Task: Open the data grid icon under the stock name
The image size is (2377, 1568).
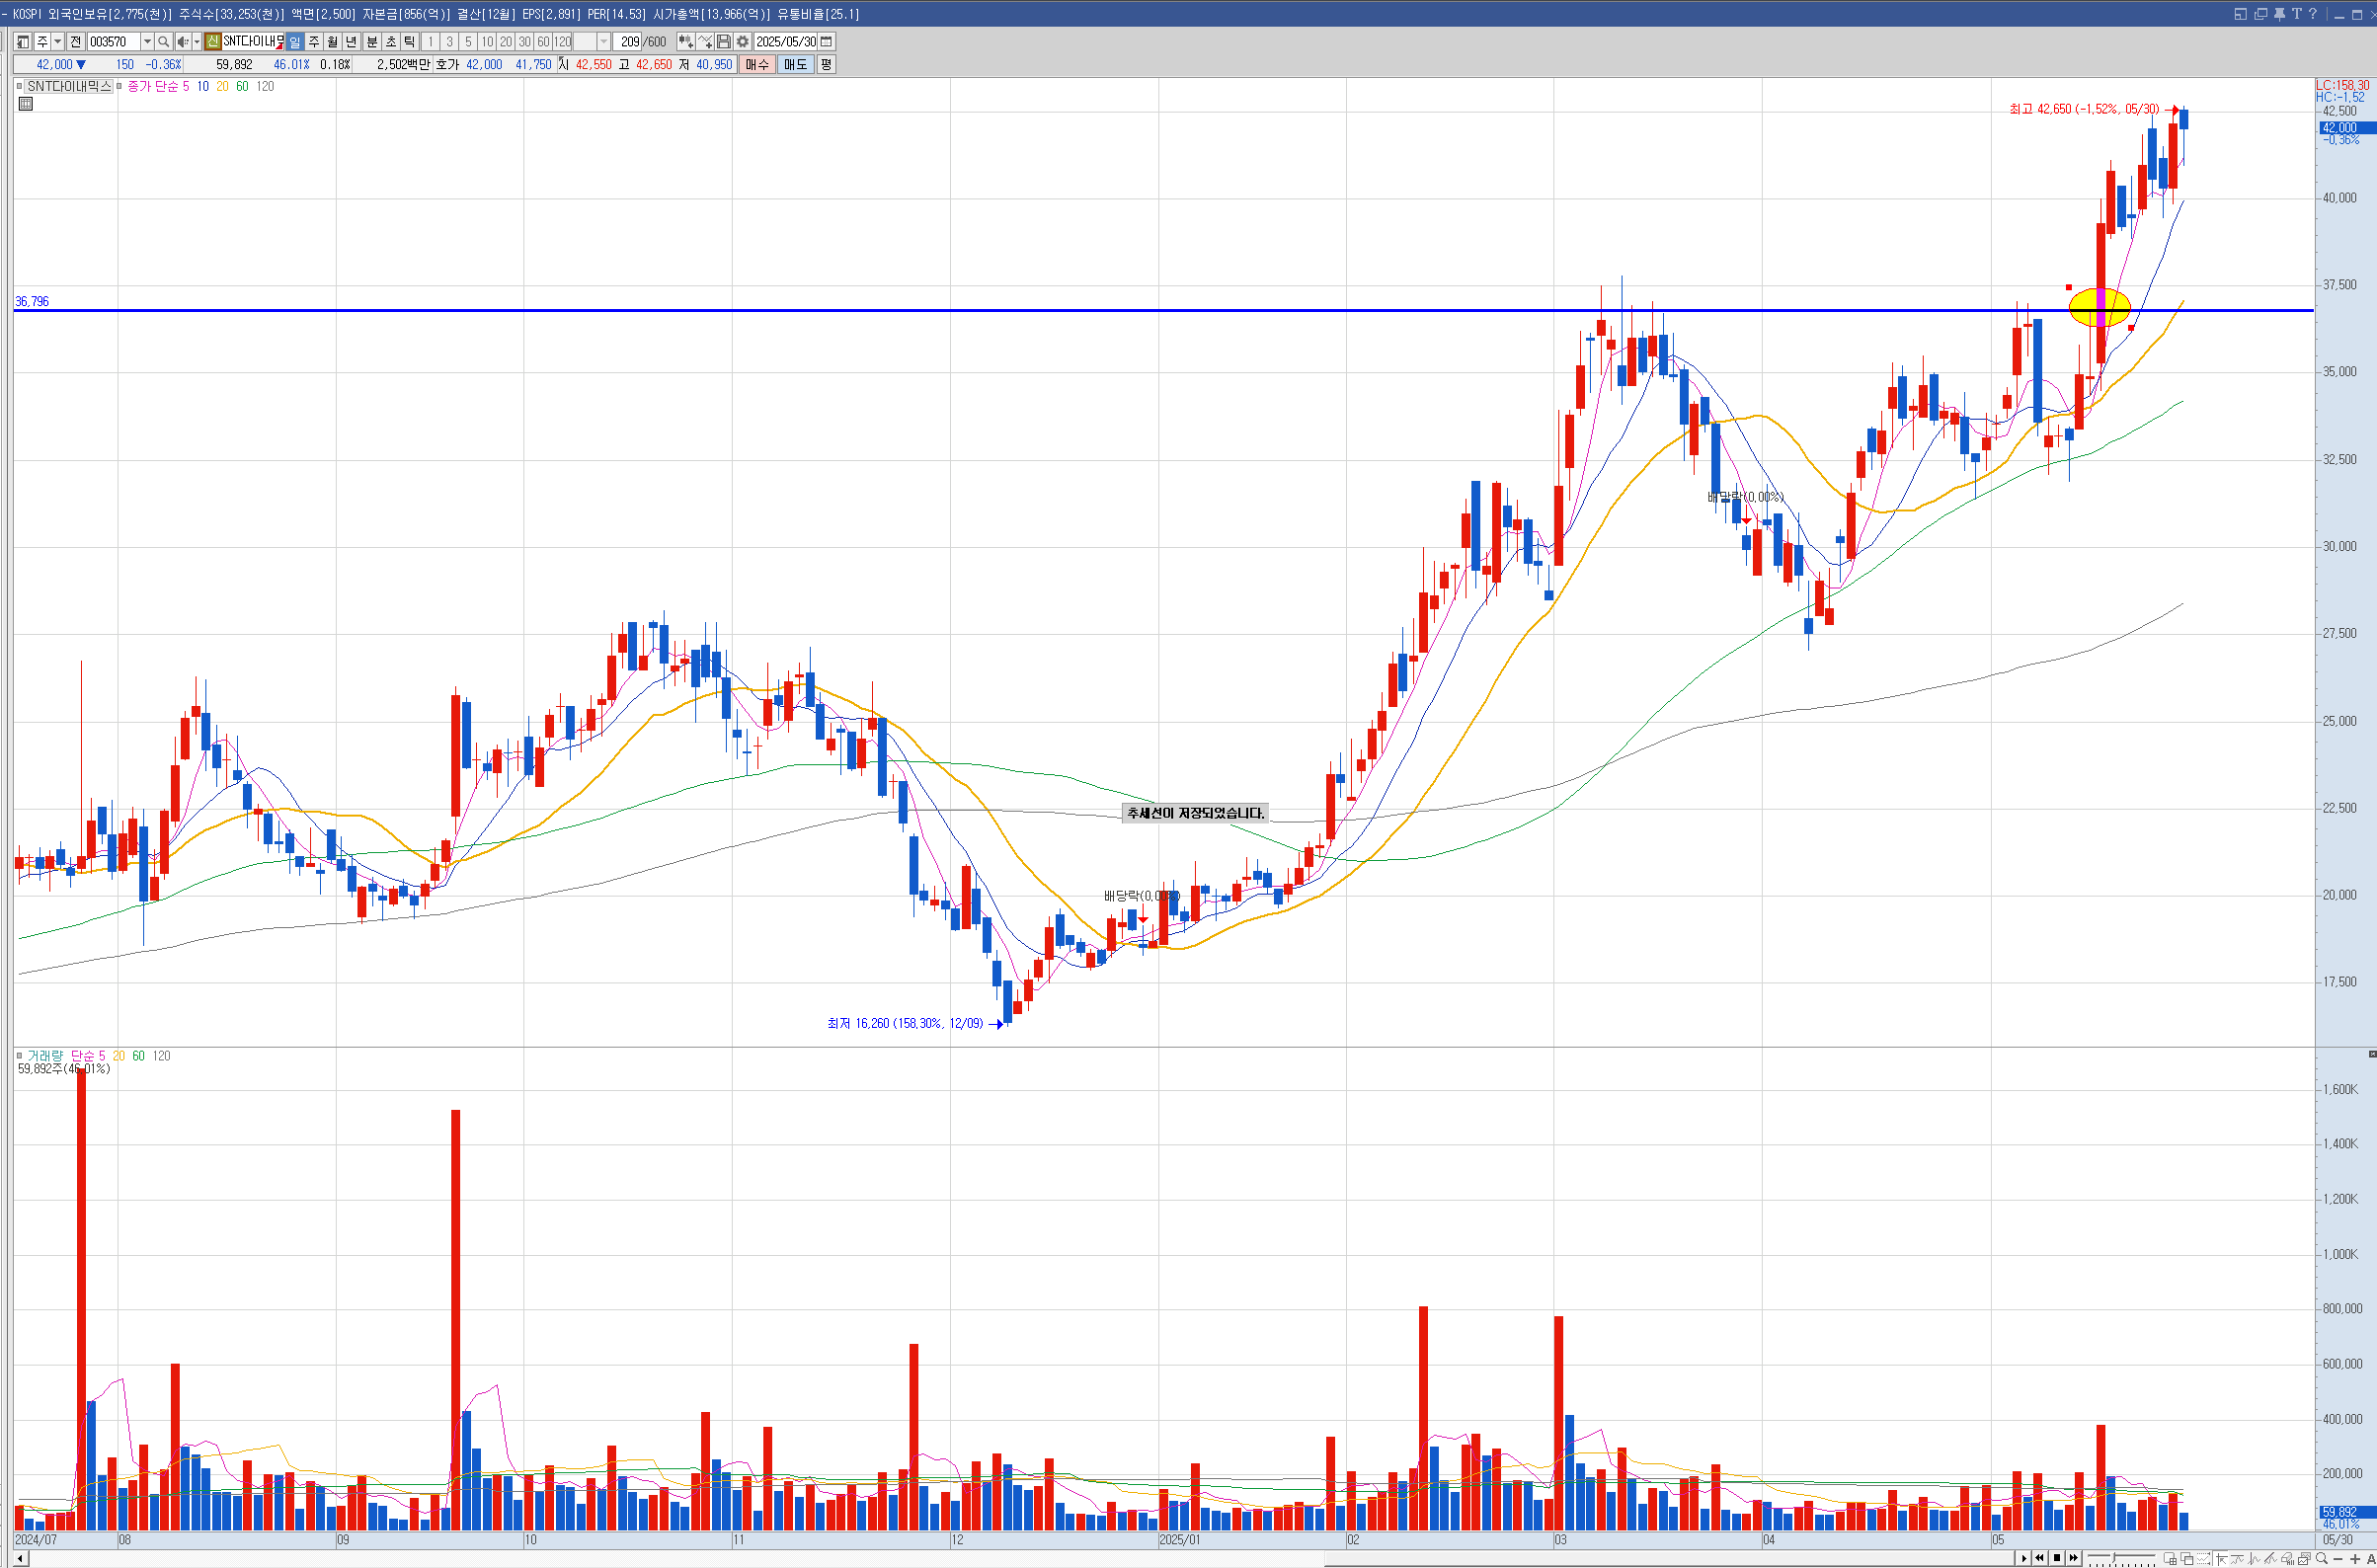Action: point(26,104)
